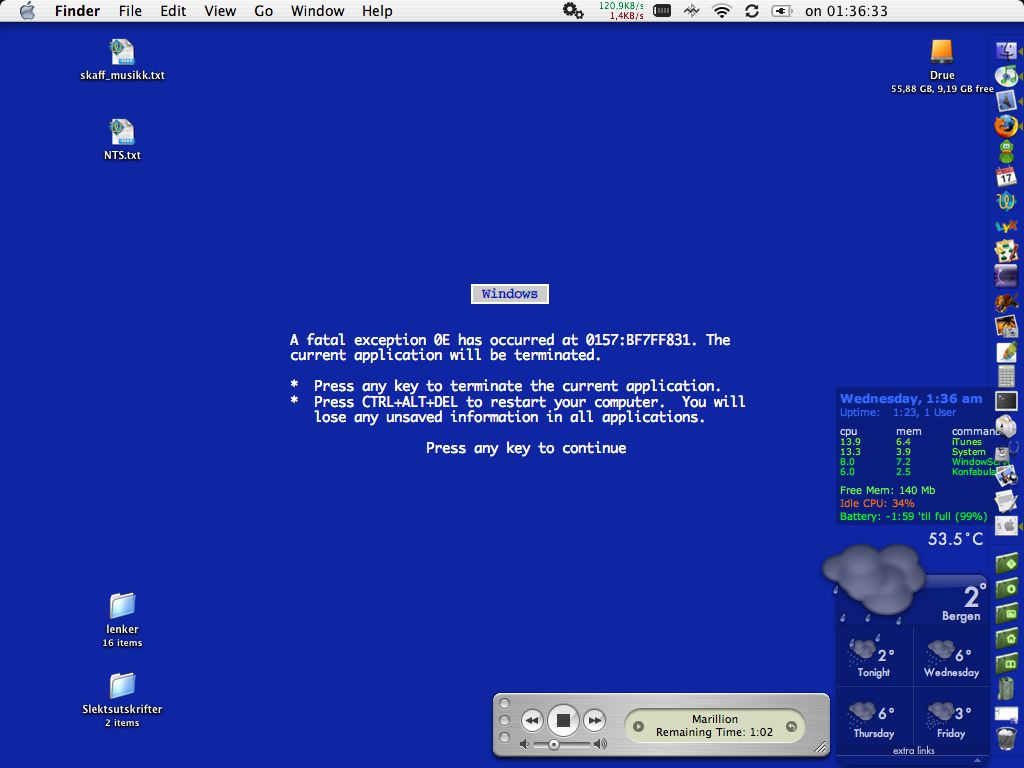Click Remaining Time: 1:02 display
This screenshot has width=1024, height=768.
pyautogui.click(x=714, y=733)
